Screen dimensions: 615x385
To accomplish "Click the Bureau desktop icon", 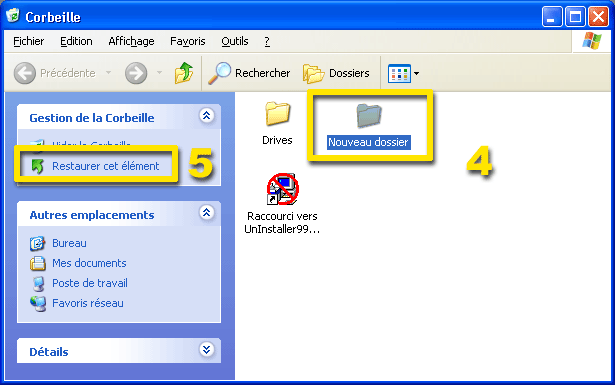I will click(37, 243).
